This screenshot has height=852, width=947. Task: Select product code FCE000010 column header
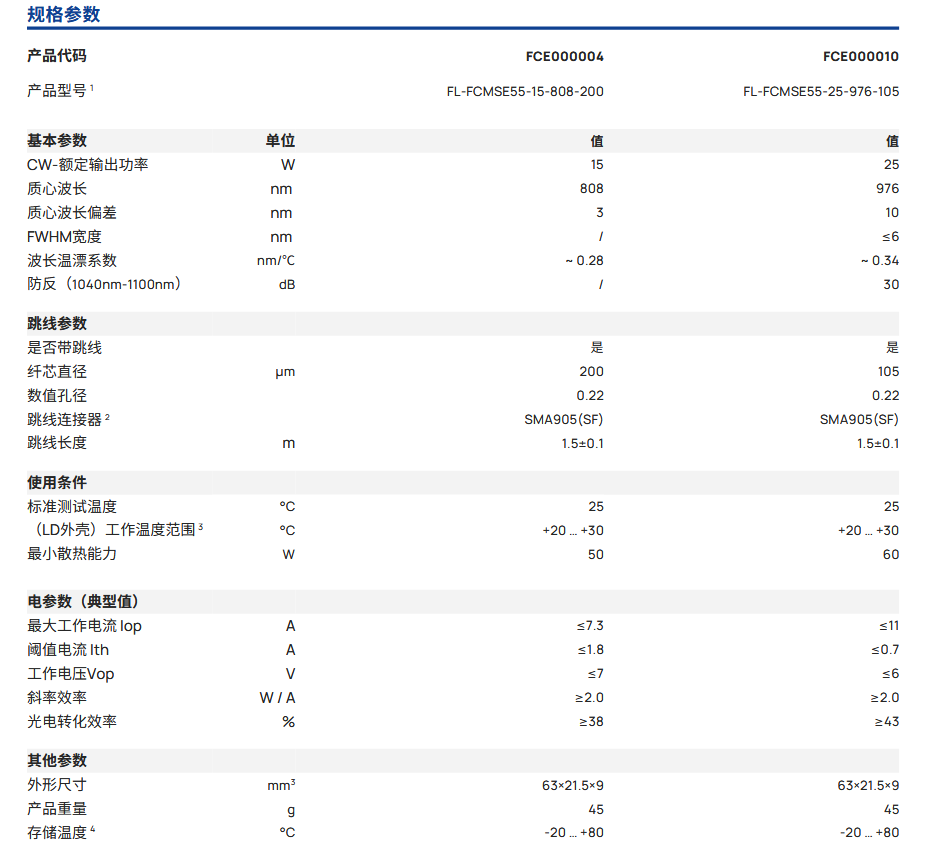860,56
